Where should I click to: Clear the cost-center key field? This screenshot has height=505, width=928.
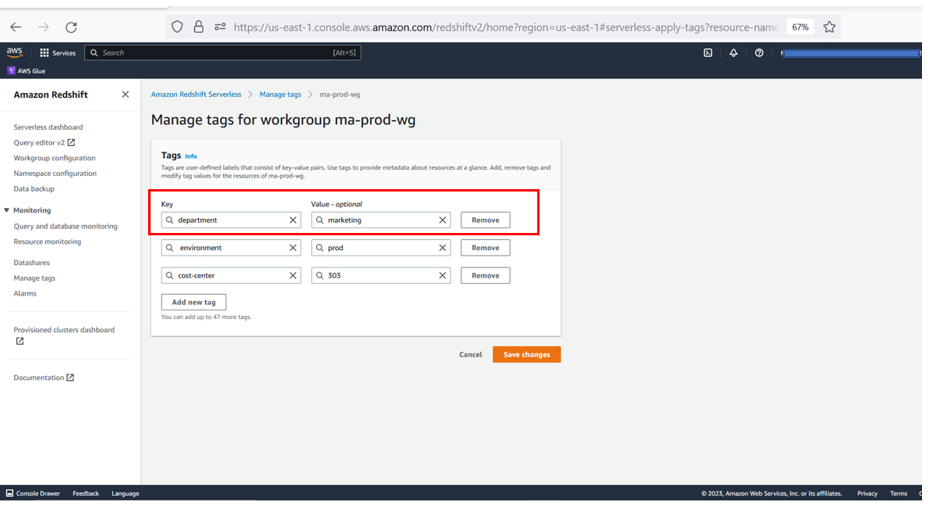[x=293, y=276]
